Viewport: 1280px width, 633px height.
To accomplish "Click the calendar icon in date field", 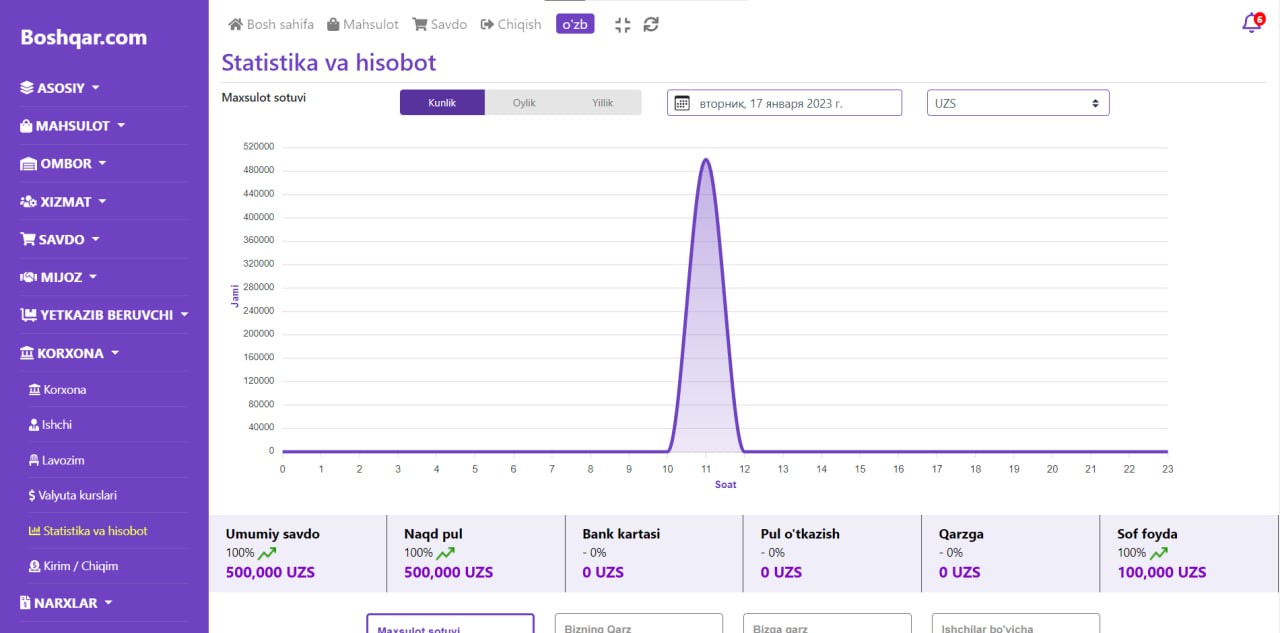I will coord(682,103).
